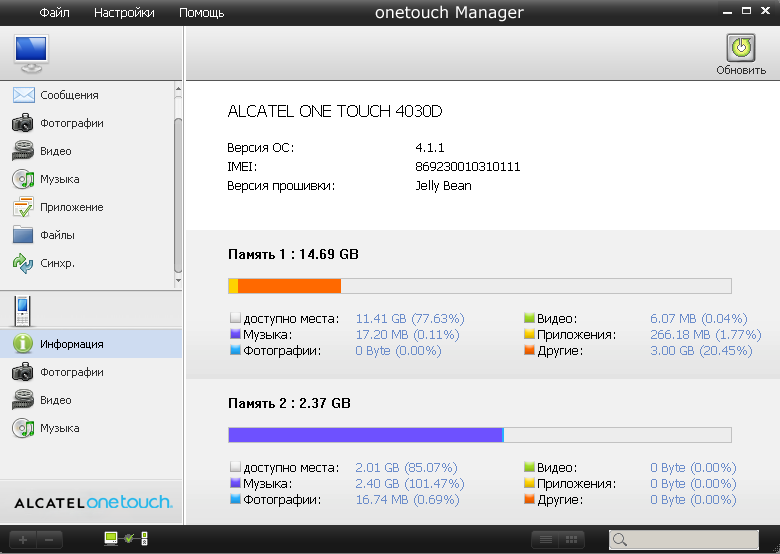Click the ALCATEL ONE TOUCH 4030D title
Image resolution: width=780 pixels, height=554 pixels.
pos(335,111)
